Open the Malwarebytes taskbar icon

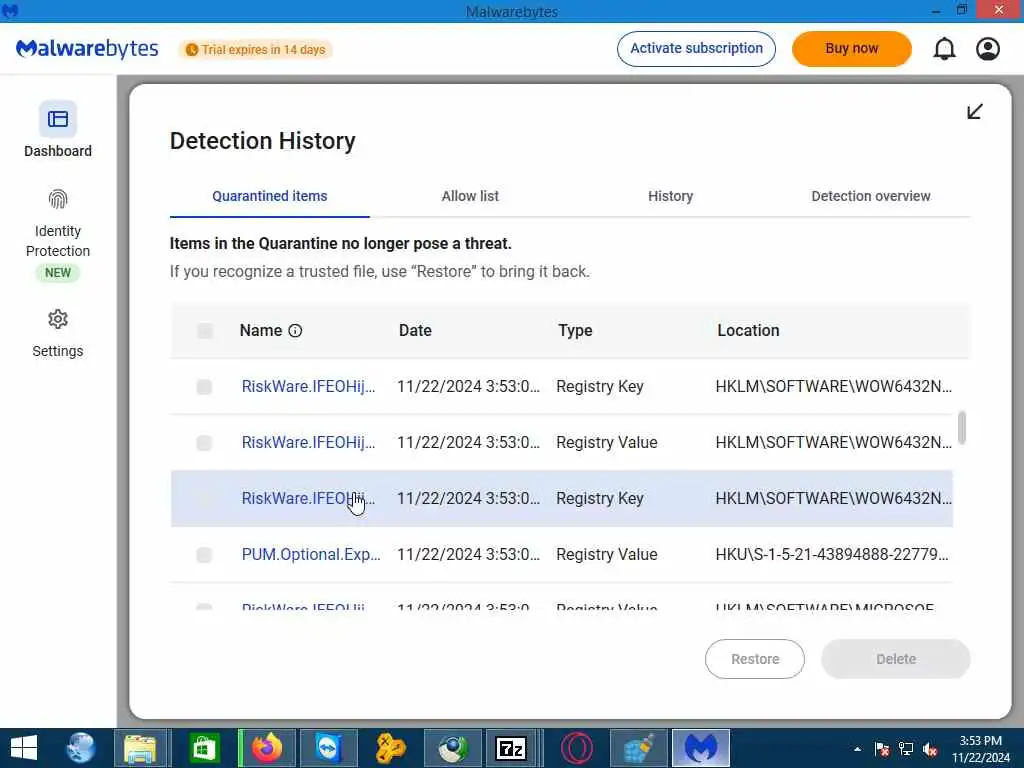701,748
